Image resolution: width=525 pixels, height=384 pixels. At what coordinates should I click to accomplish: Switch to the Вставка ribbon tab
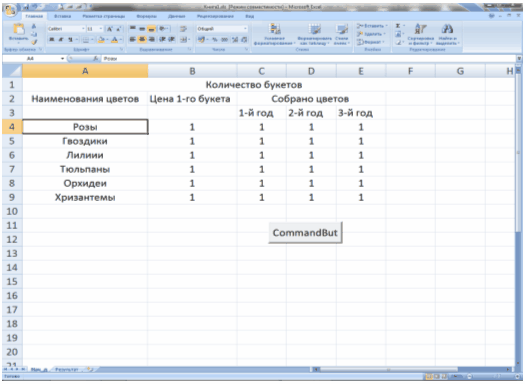(62, 16)
